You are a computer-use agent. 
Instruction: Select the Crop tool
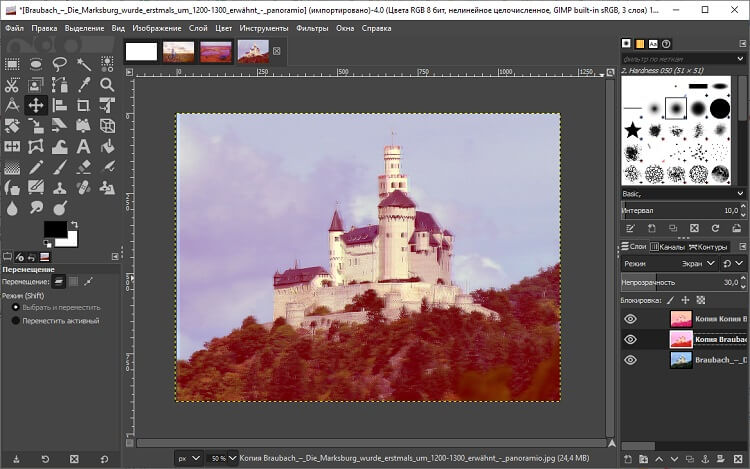[x=84, y=105]
